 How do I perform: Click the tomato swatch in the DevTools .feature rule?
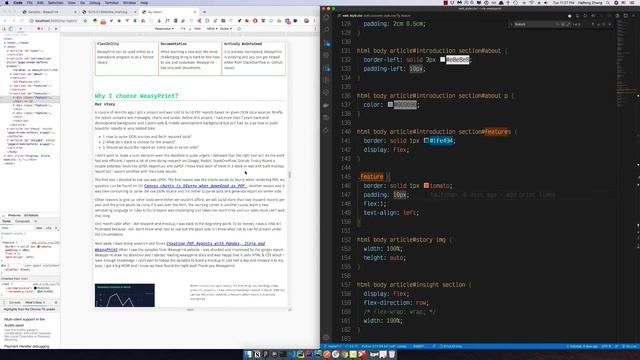(x=39, y=247)
